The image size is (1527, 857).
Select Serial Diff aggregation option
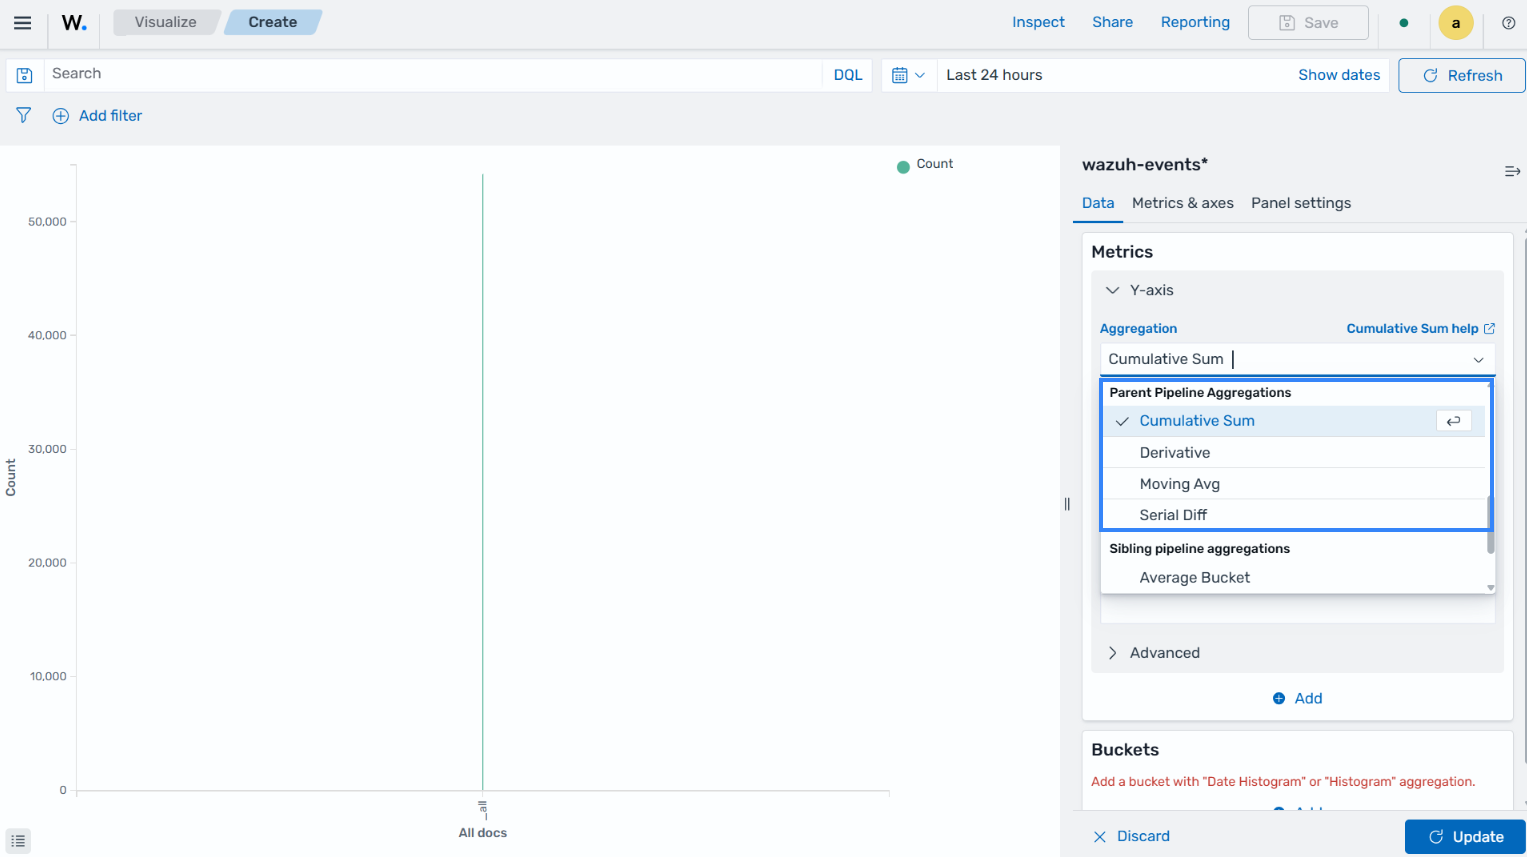tap(1296, 515)
